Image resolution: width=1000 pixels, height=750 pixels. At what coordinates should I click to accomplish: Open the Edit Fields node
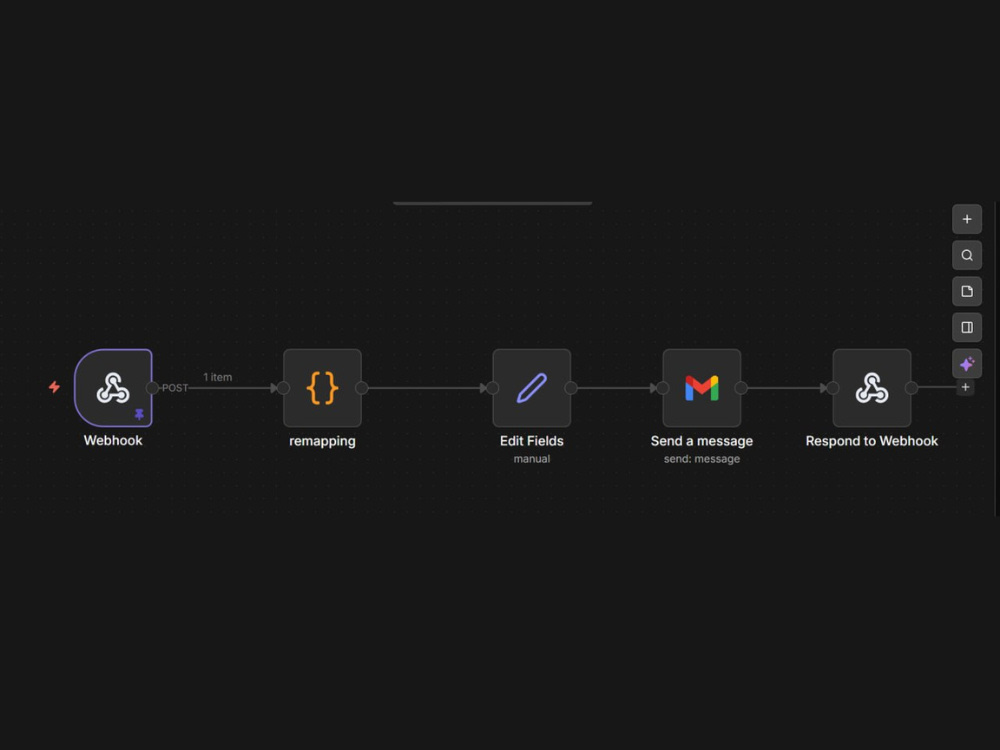click(531, 388)
